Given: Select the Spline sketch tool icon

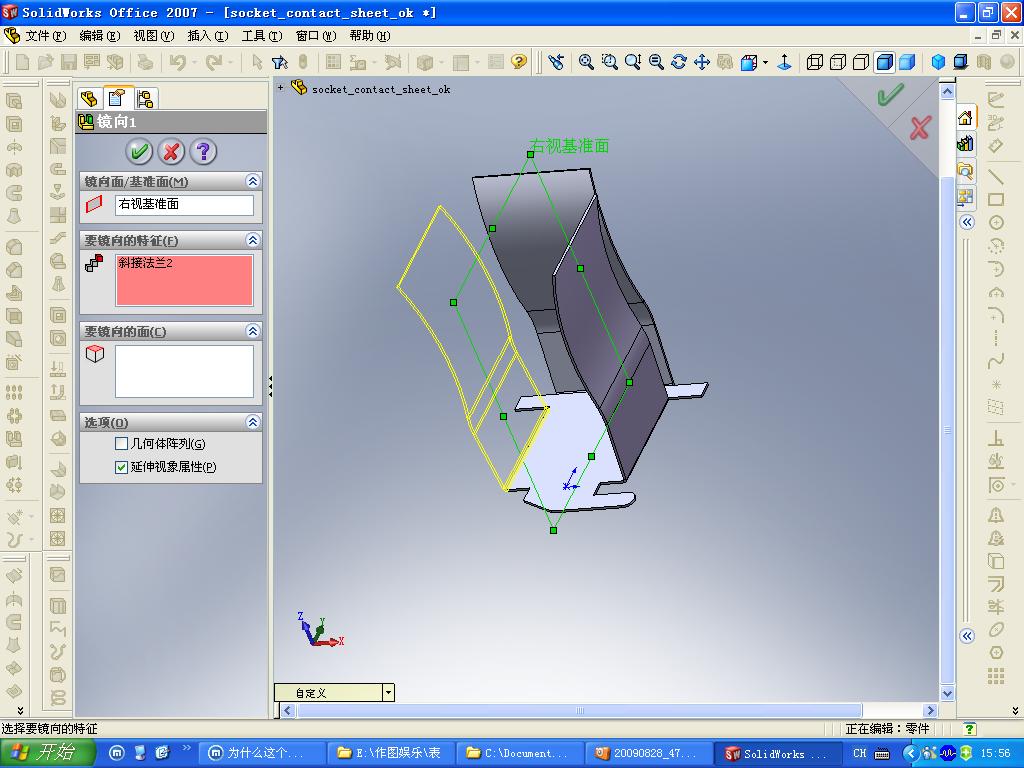Looking at the screenshot, I should pos(996,361).
